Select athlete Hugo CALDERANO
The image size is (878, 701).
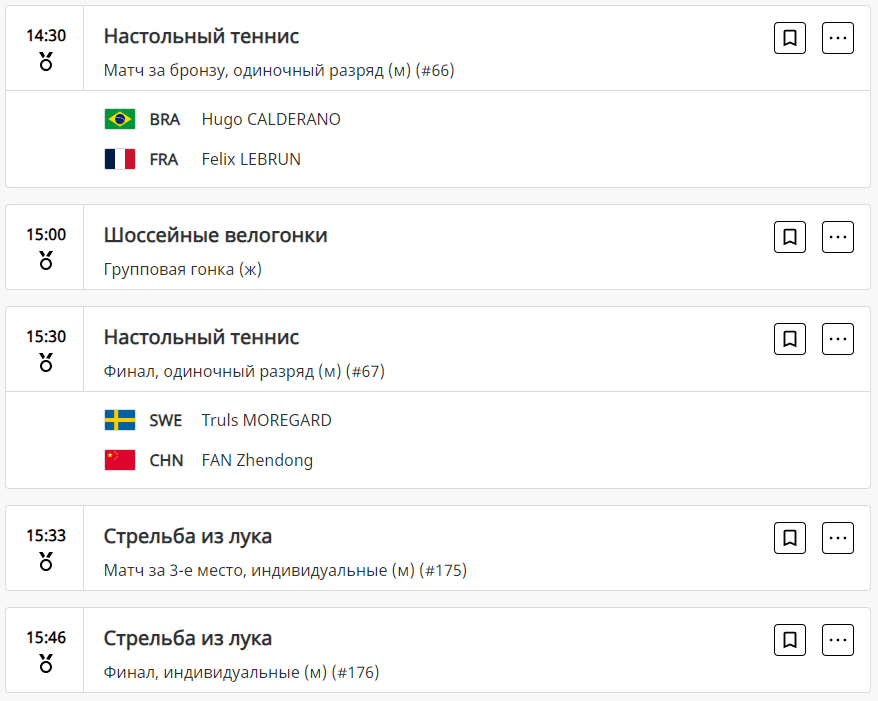point(271,119)
